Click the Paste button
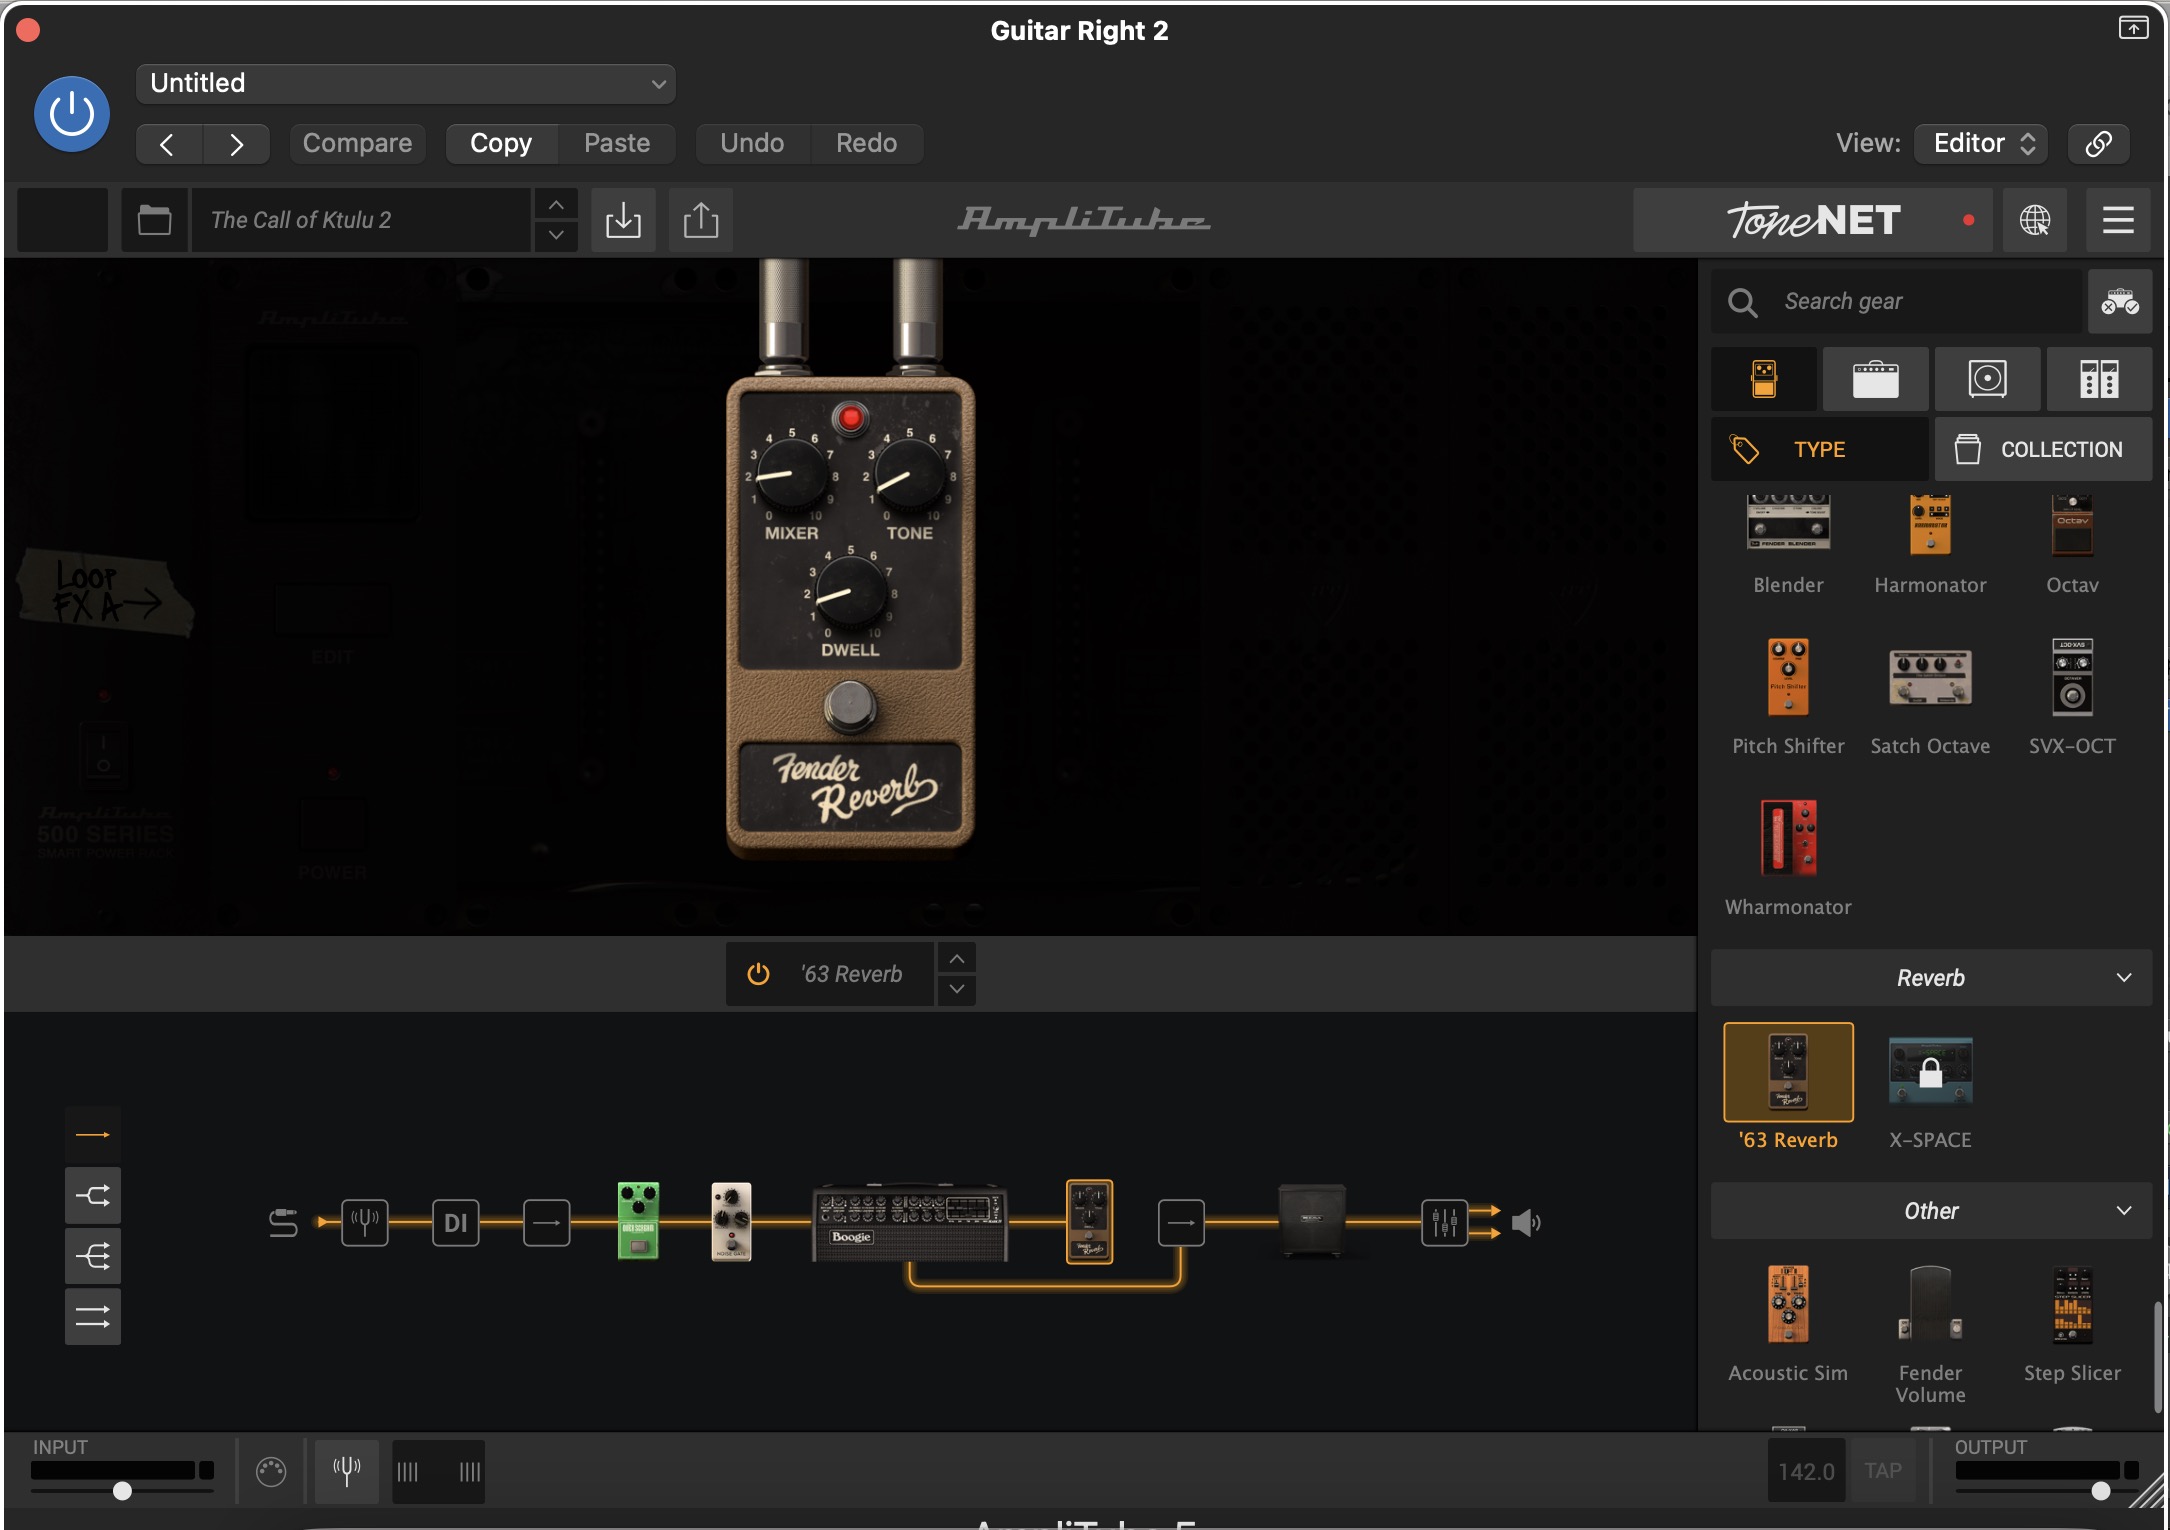This screenshot has width=2170, height=1530. (617, 144)
